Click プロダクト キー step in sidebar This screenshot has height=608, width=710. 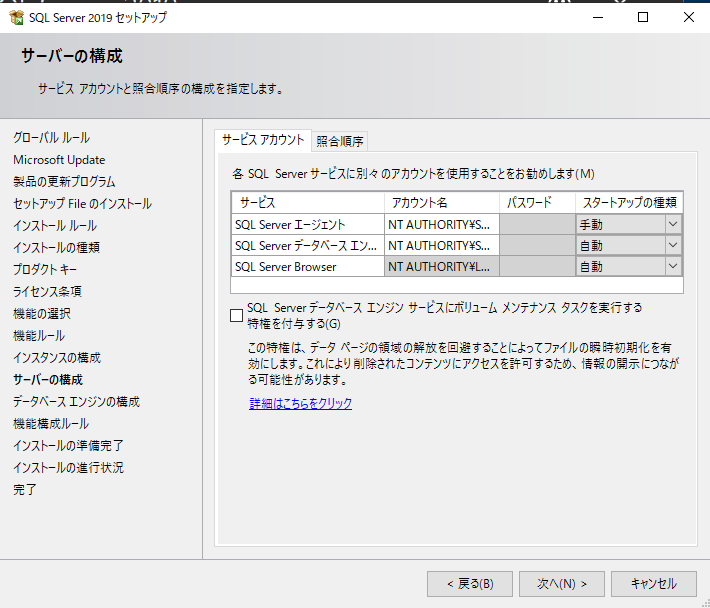(45, 269)
